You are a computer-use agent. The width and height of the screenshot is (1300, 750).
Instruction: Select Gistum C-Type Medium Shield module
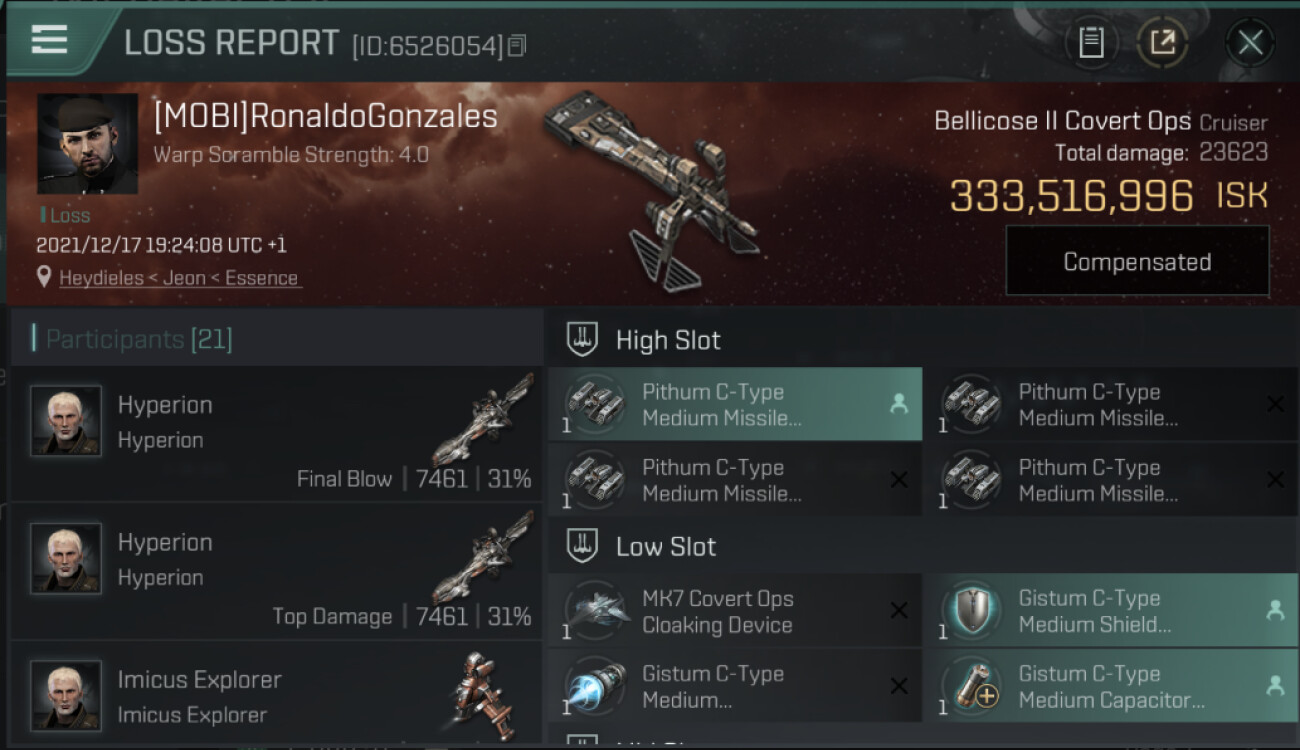point(1111,611)
